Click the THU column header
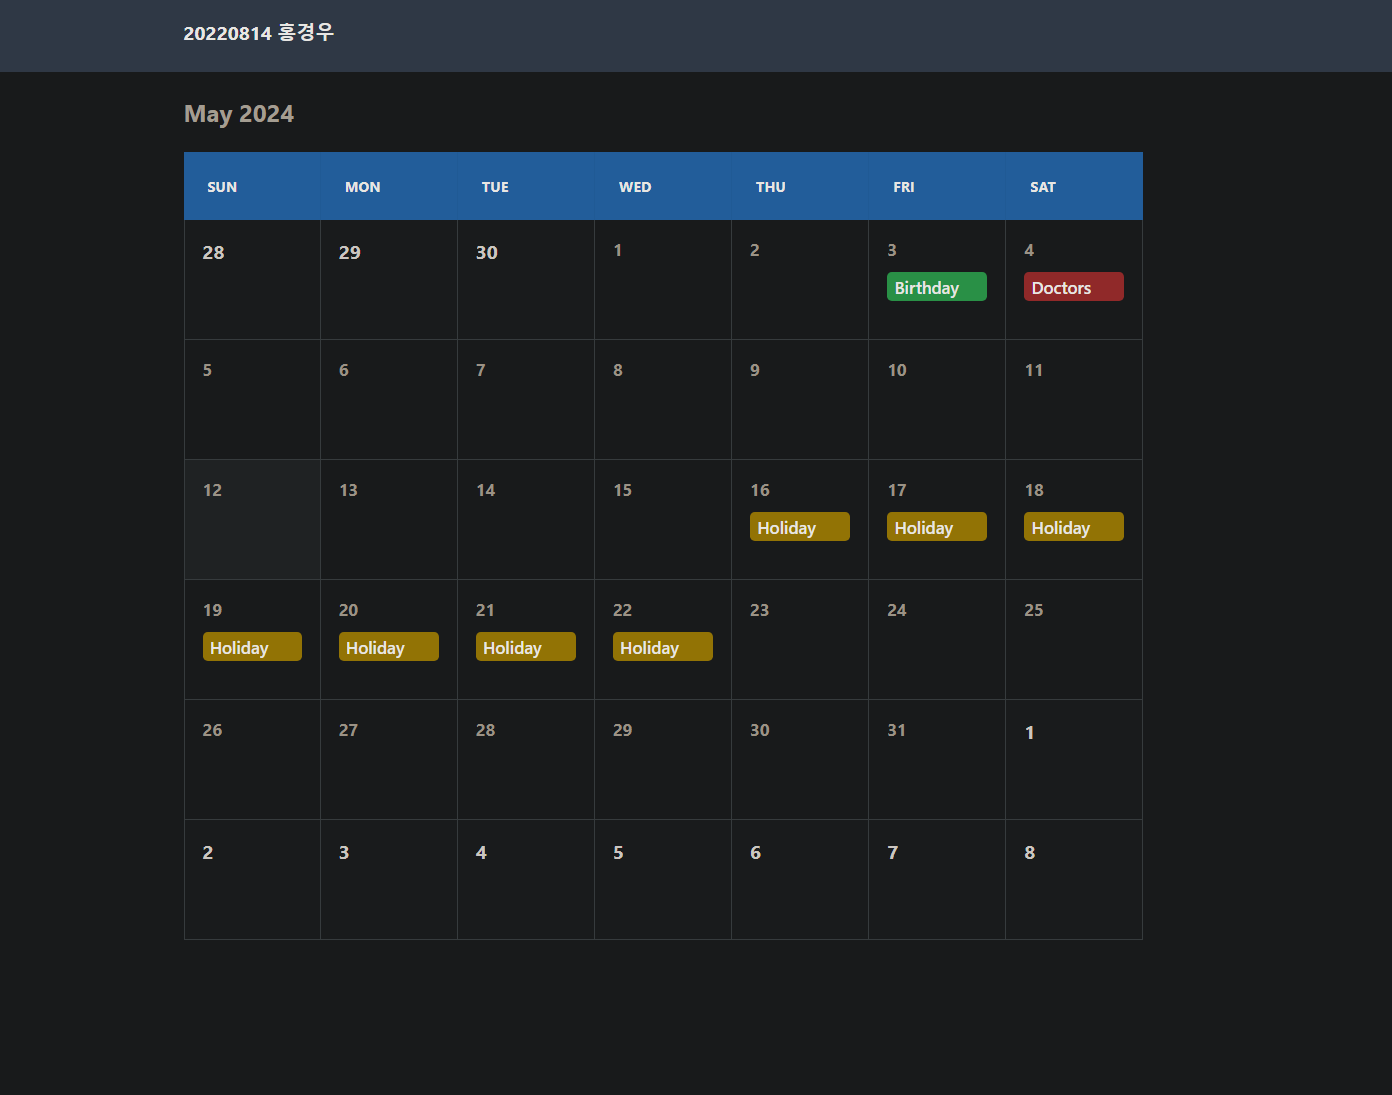 pyautogui.click(x=800, y=186)
